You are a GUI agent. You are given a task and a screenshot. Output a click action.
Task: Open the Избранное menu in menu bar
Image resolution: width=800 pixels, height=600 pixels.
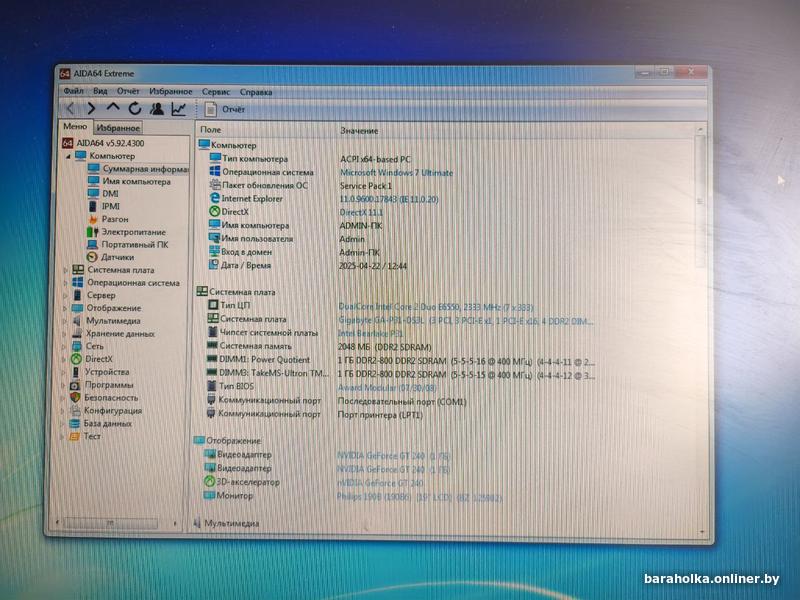point(170,91)
